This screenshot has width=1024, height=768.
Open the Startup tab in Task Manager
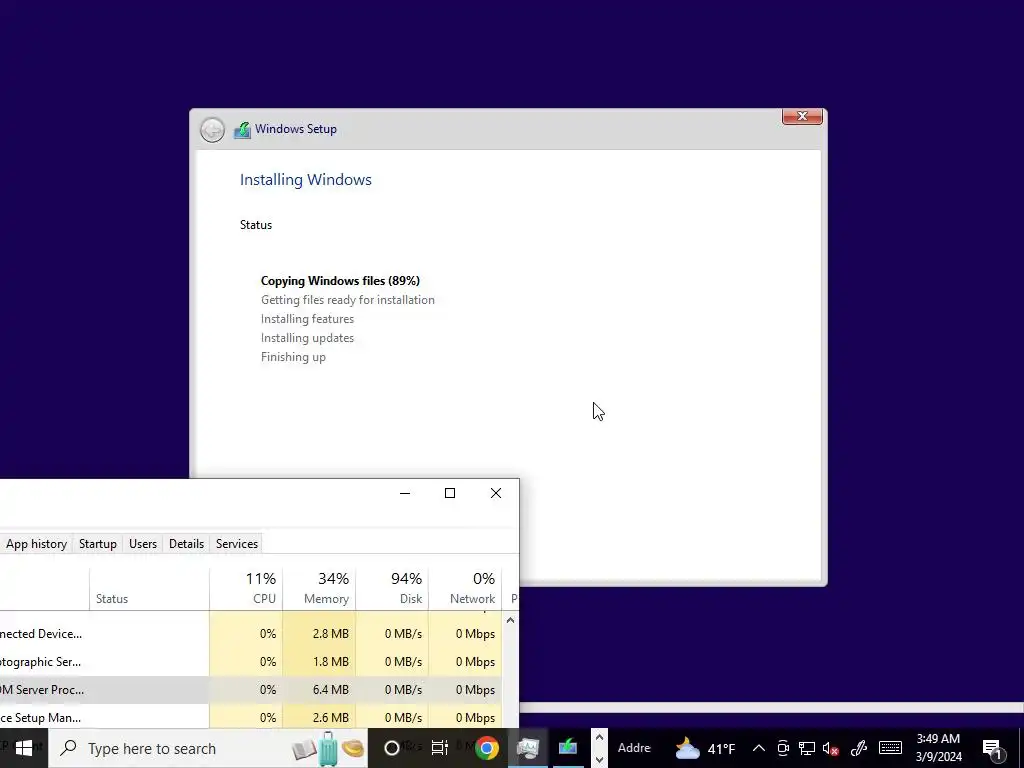click(x=98, y=543)
